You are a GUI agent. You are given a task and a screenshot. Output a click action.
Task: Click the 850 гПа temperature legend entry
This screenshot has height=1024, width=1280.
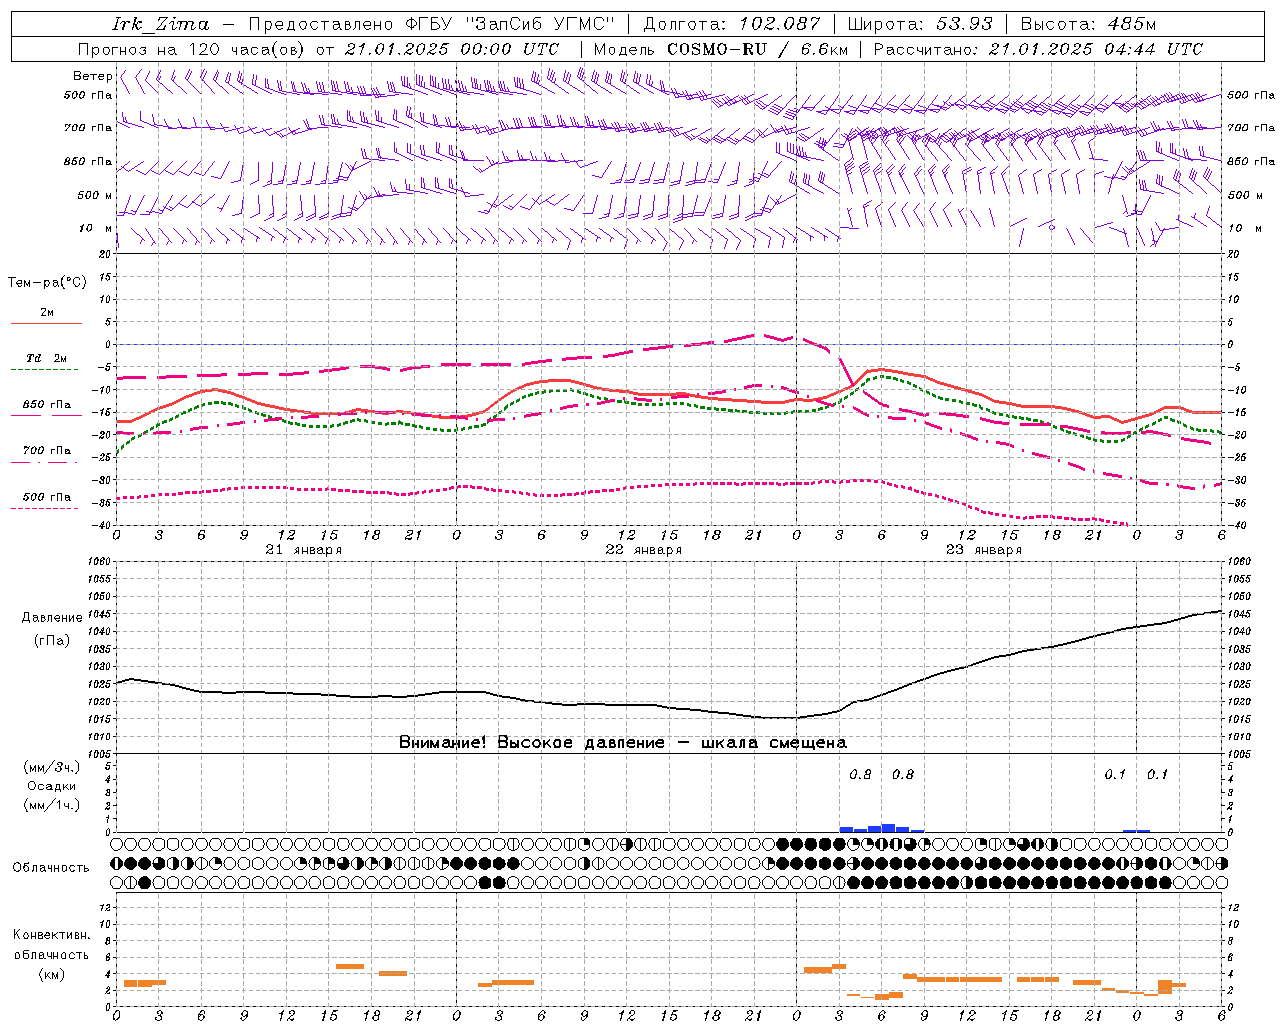(47, 404)
